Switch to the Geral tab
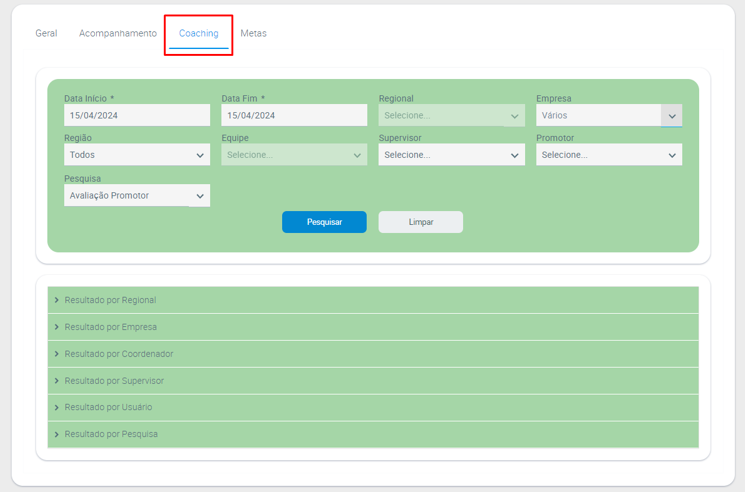745x492 pixels. [46, 33]
